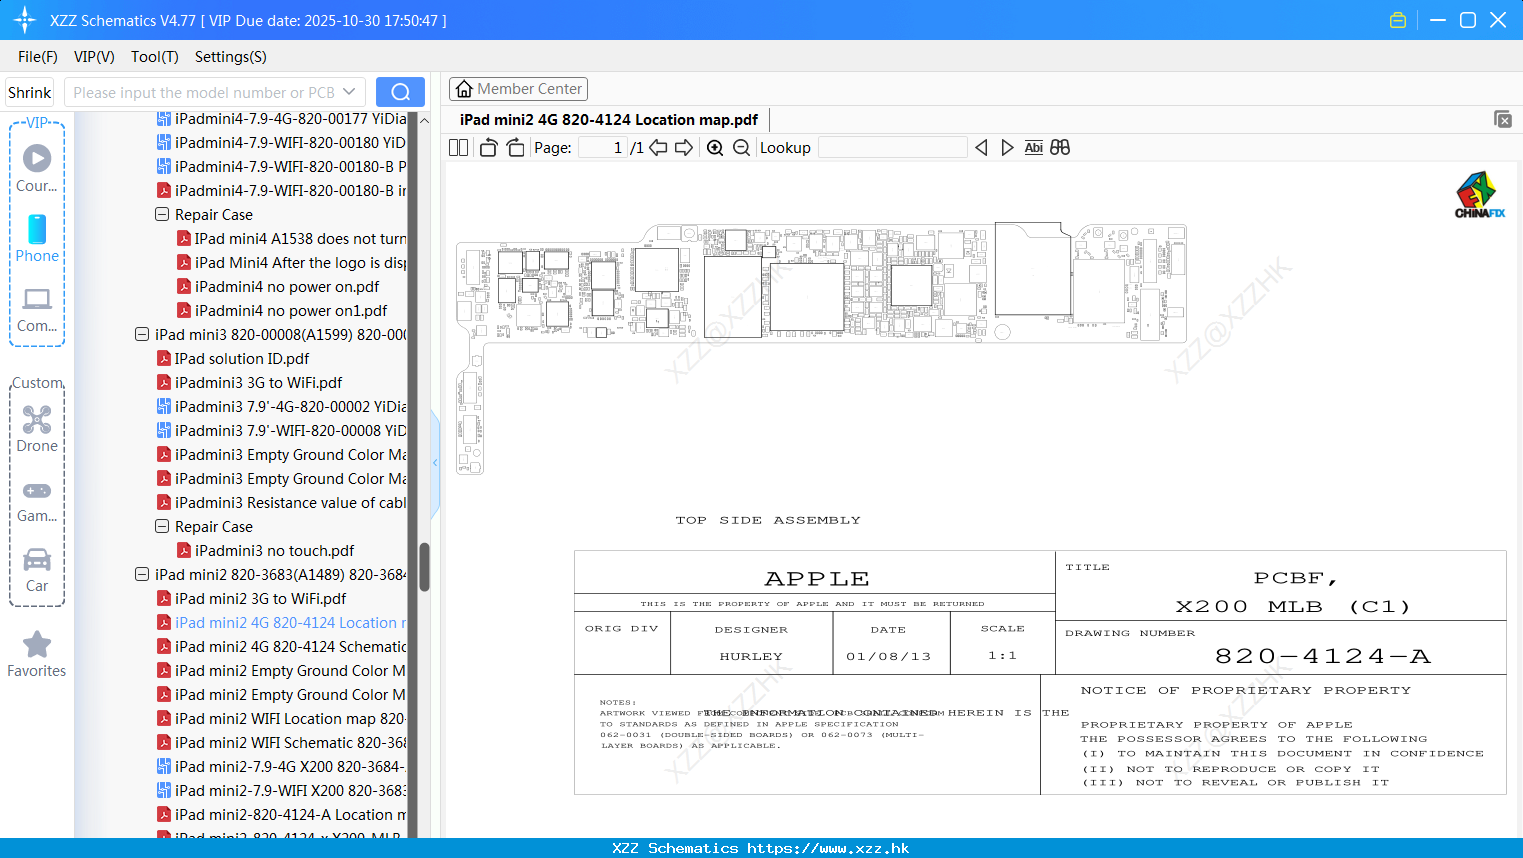Collapse the iPad mini4 Repair Case folder
The width and height of the screenshot is (1523, 858).
click(162, 214)
